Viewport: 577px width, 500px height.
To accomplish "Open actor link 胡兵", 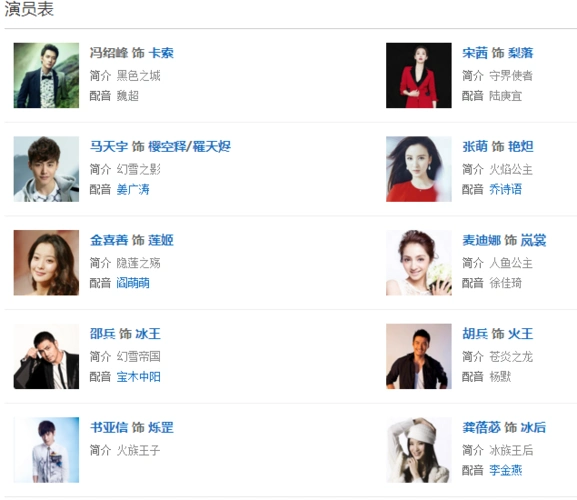I will point(475,334).
